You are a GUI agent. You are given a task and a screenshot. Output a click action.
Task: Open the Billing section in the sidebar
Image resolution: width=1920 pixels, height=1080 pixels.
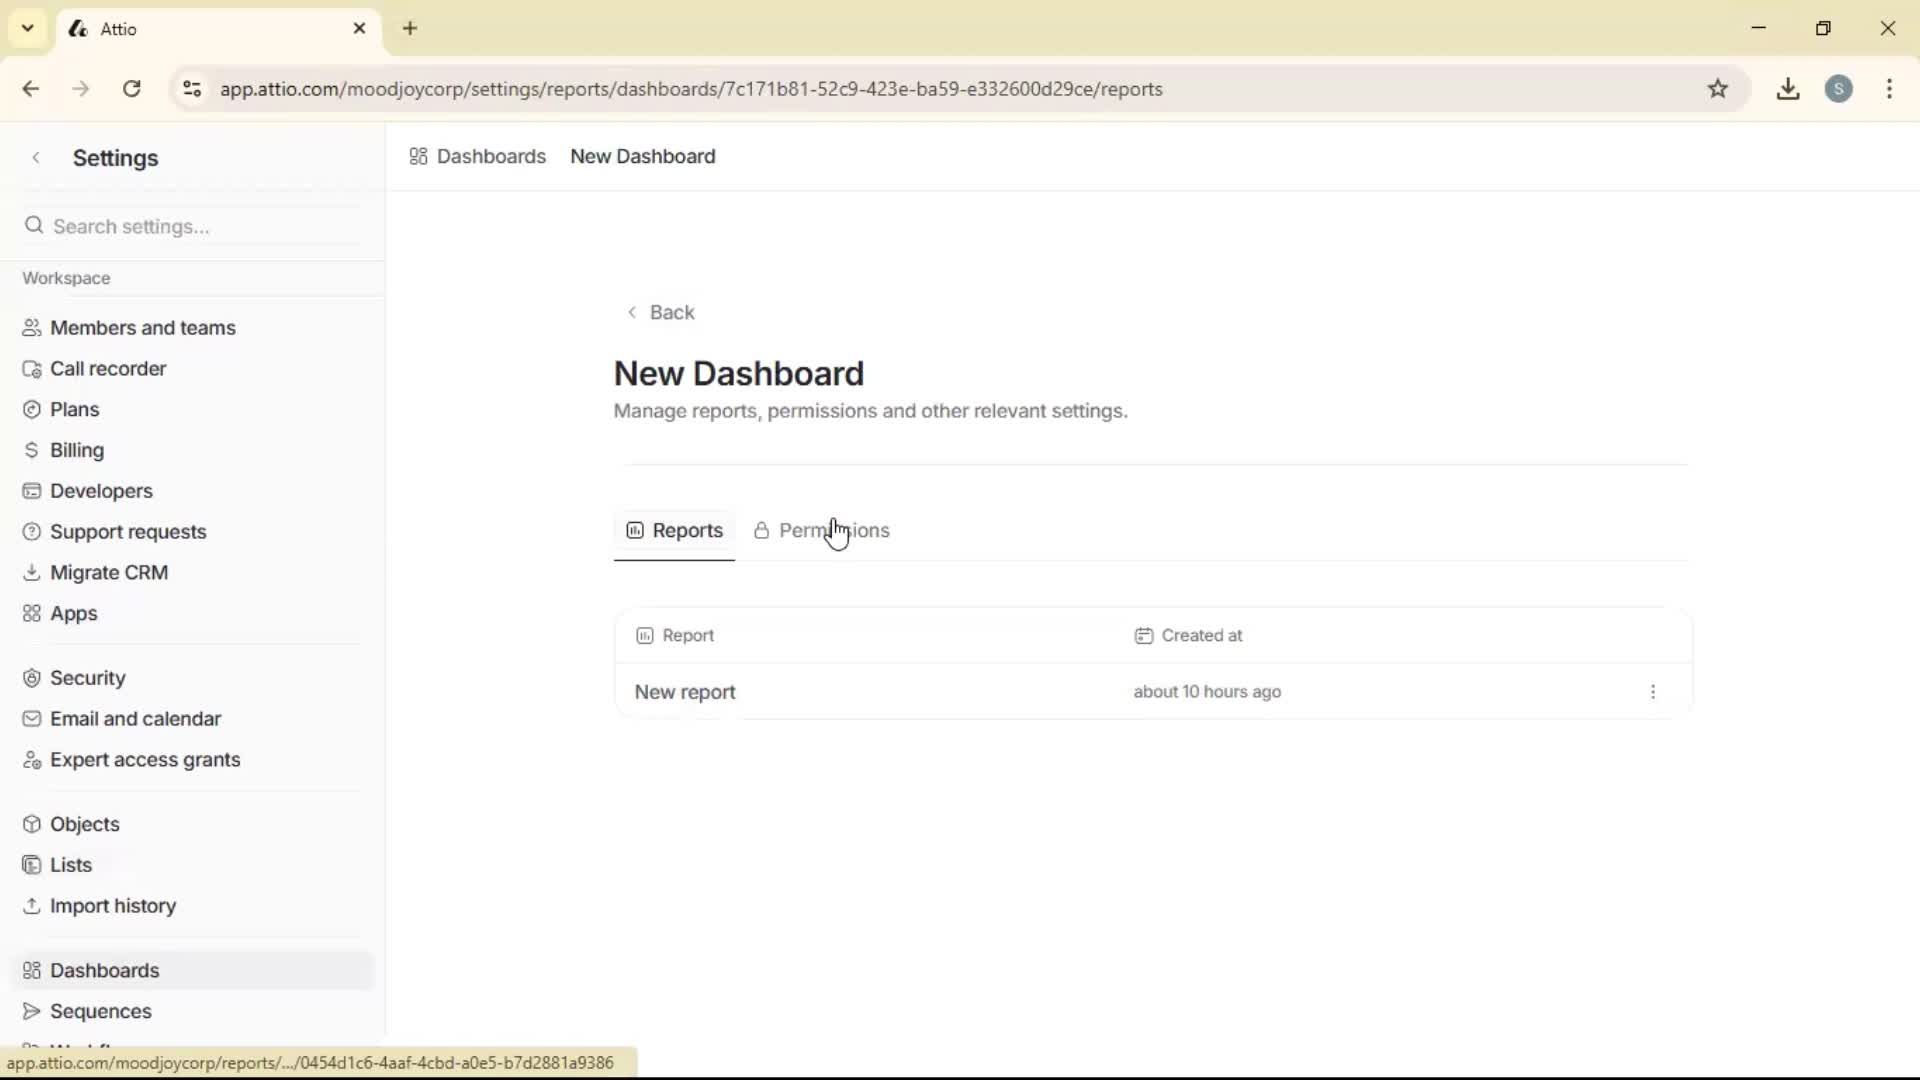[76, 450]
